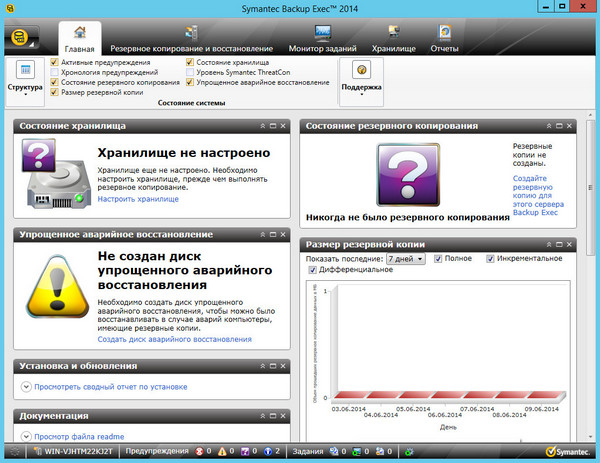Click the successful jobs status icon
Screen dimensions: 600x463
click(x=357, y=452)
